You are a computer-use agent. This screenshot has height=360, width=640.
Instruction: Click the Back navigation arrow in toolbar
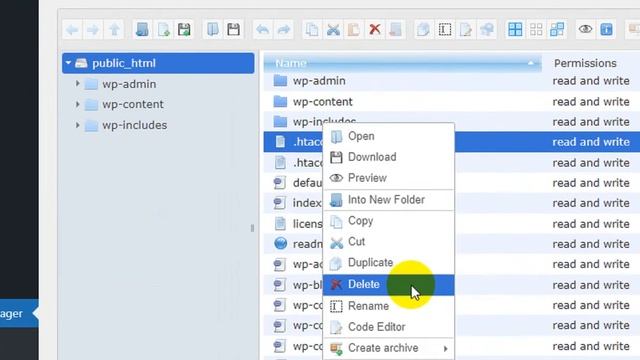72,29
